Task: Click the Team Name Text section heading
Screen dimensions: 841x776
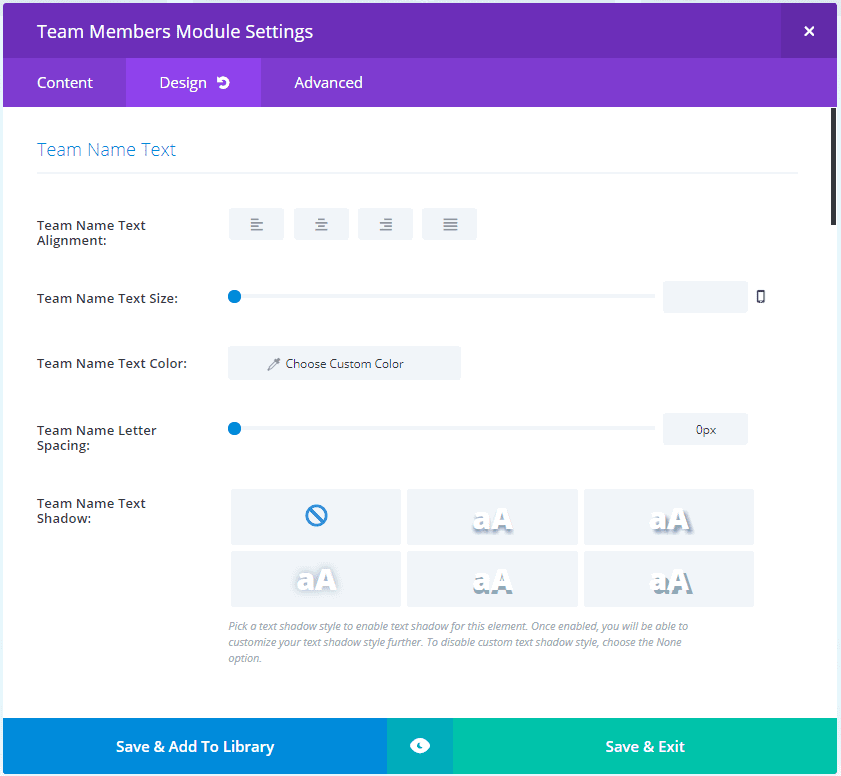Action: coord(106,150)
